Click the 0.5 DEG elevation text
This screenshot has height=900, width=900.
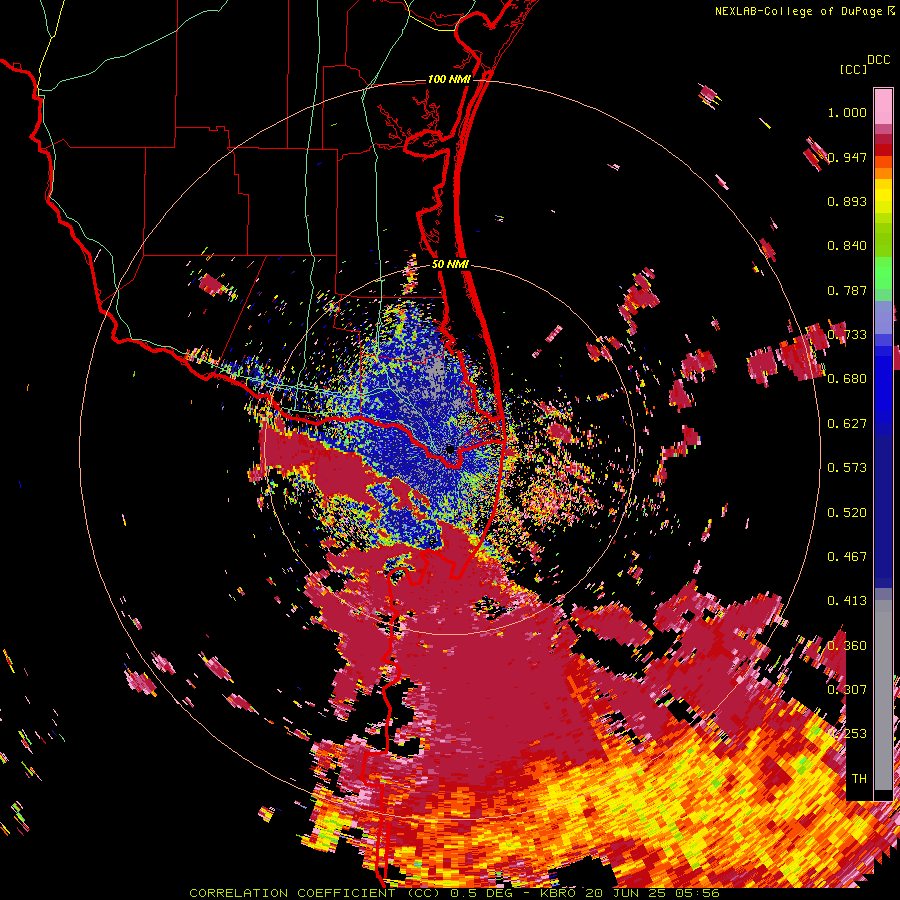pyautogui.click(x=481, y=893)
